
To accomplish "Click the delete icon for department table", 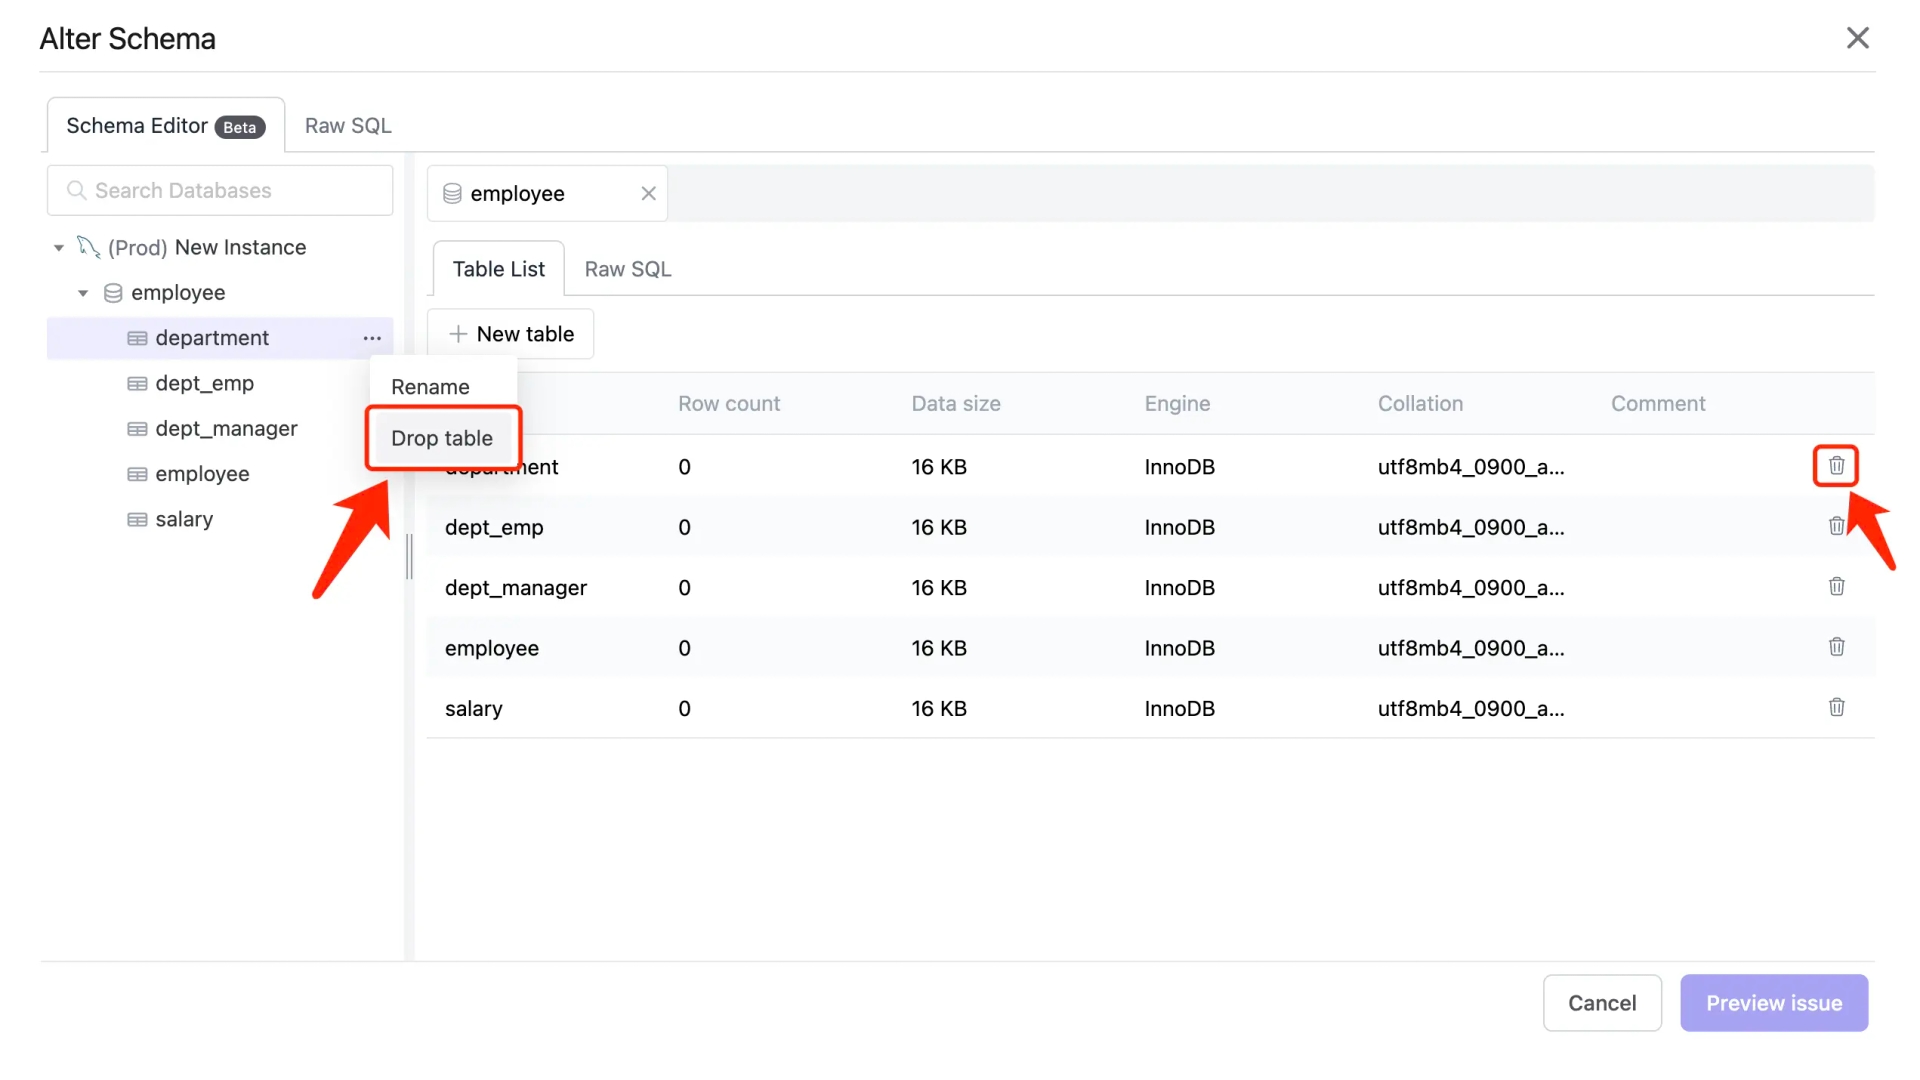I will [x=1834, y=464].
